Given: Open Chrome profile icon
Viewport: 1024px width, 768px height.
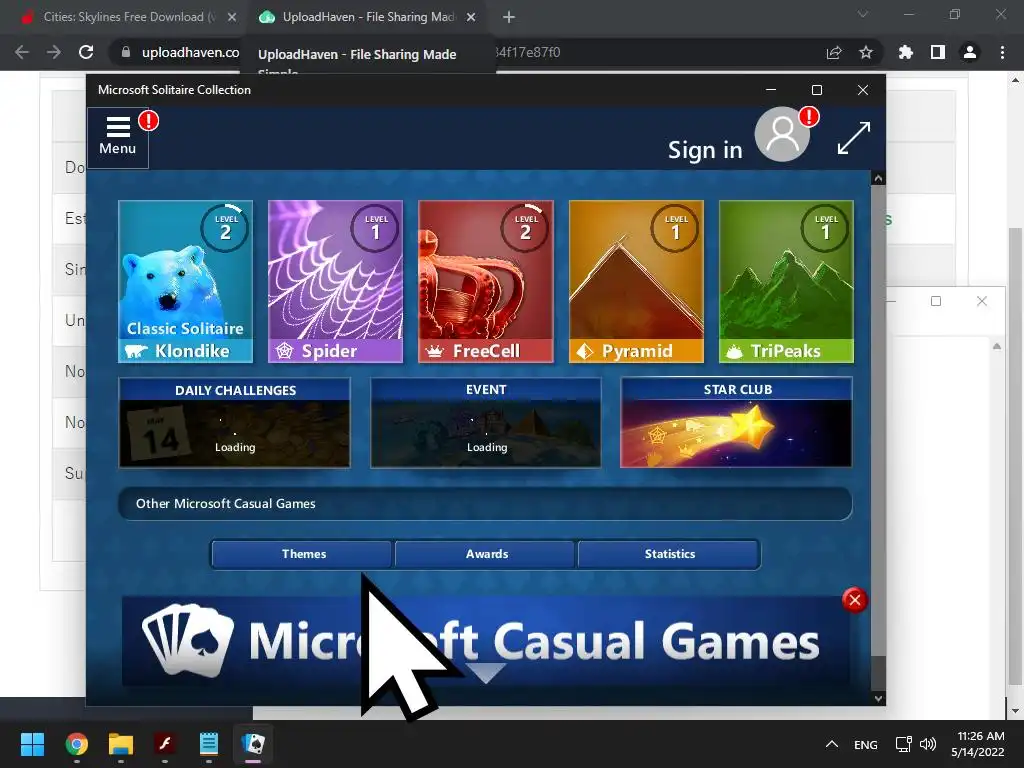Looking at the screenshot, I should (970, 52).
